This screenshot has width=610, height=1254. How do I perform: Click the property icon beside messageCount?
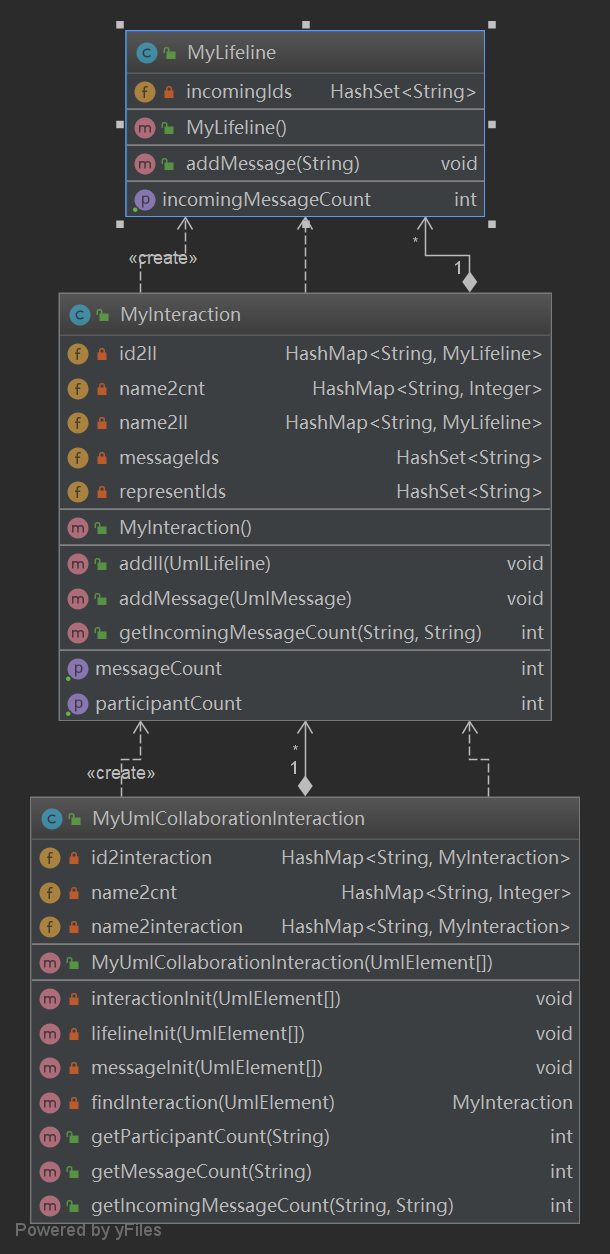click(x=77, y=669)
